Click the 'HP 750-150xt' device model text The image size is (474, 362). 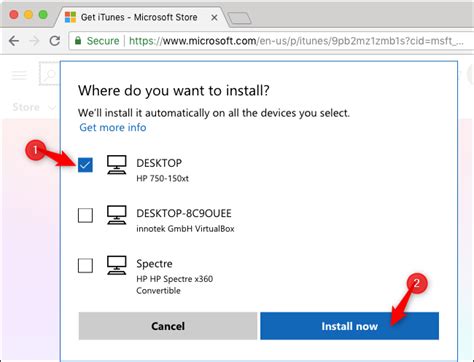[162, 178]
